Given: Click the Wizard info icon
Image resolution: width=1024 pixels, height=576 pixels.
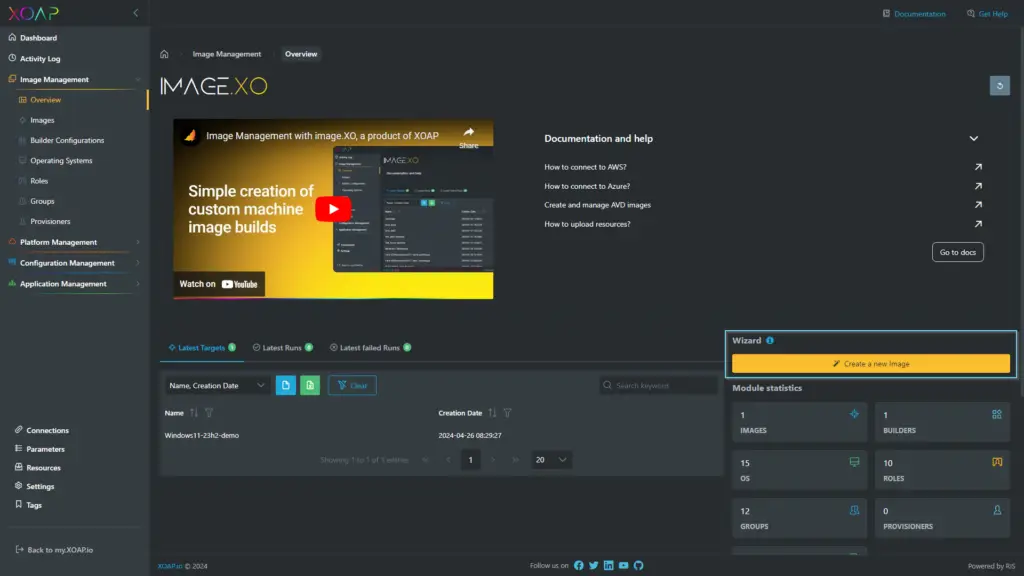Looking at the screenshot, I should (x=769, y=341).
